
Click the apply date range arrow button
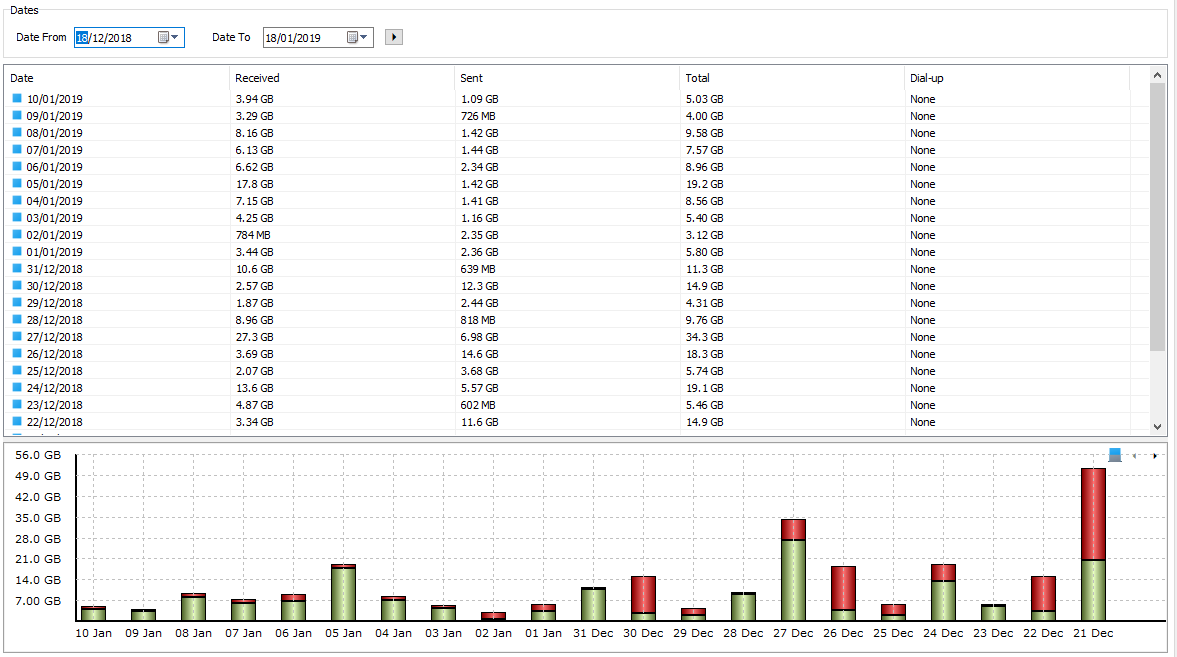[x=394, y=37]
